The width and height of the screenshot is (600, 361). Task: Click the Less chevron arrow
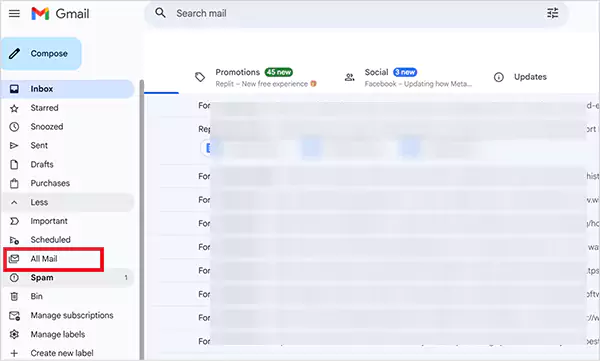tap(14, 203)
